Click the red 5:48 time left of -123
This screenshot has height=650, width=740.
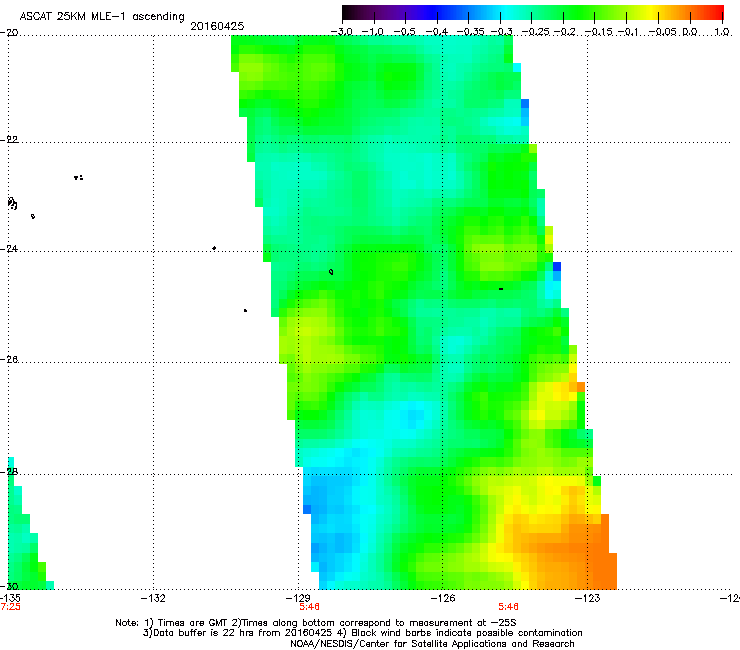click(x=509, y=607)
